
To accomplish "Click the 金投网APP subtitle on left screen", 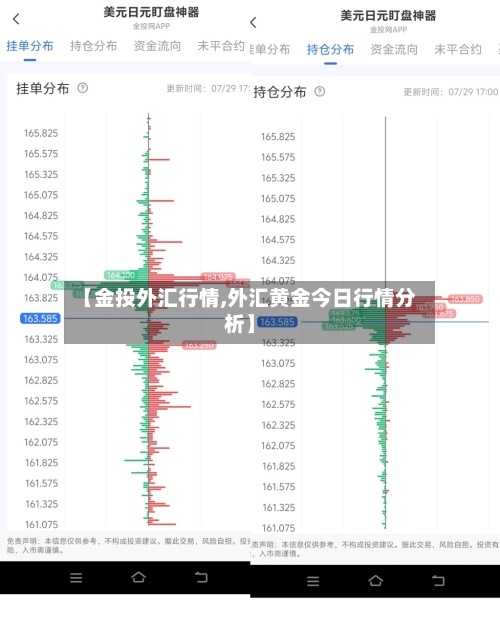I will click(152, 26).
